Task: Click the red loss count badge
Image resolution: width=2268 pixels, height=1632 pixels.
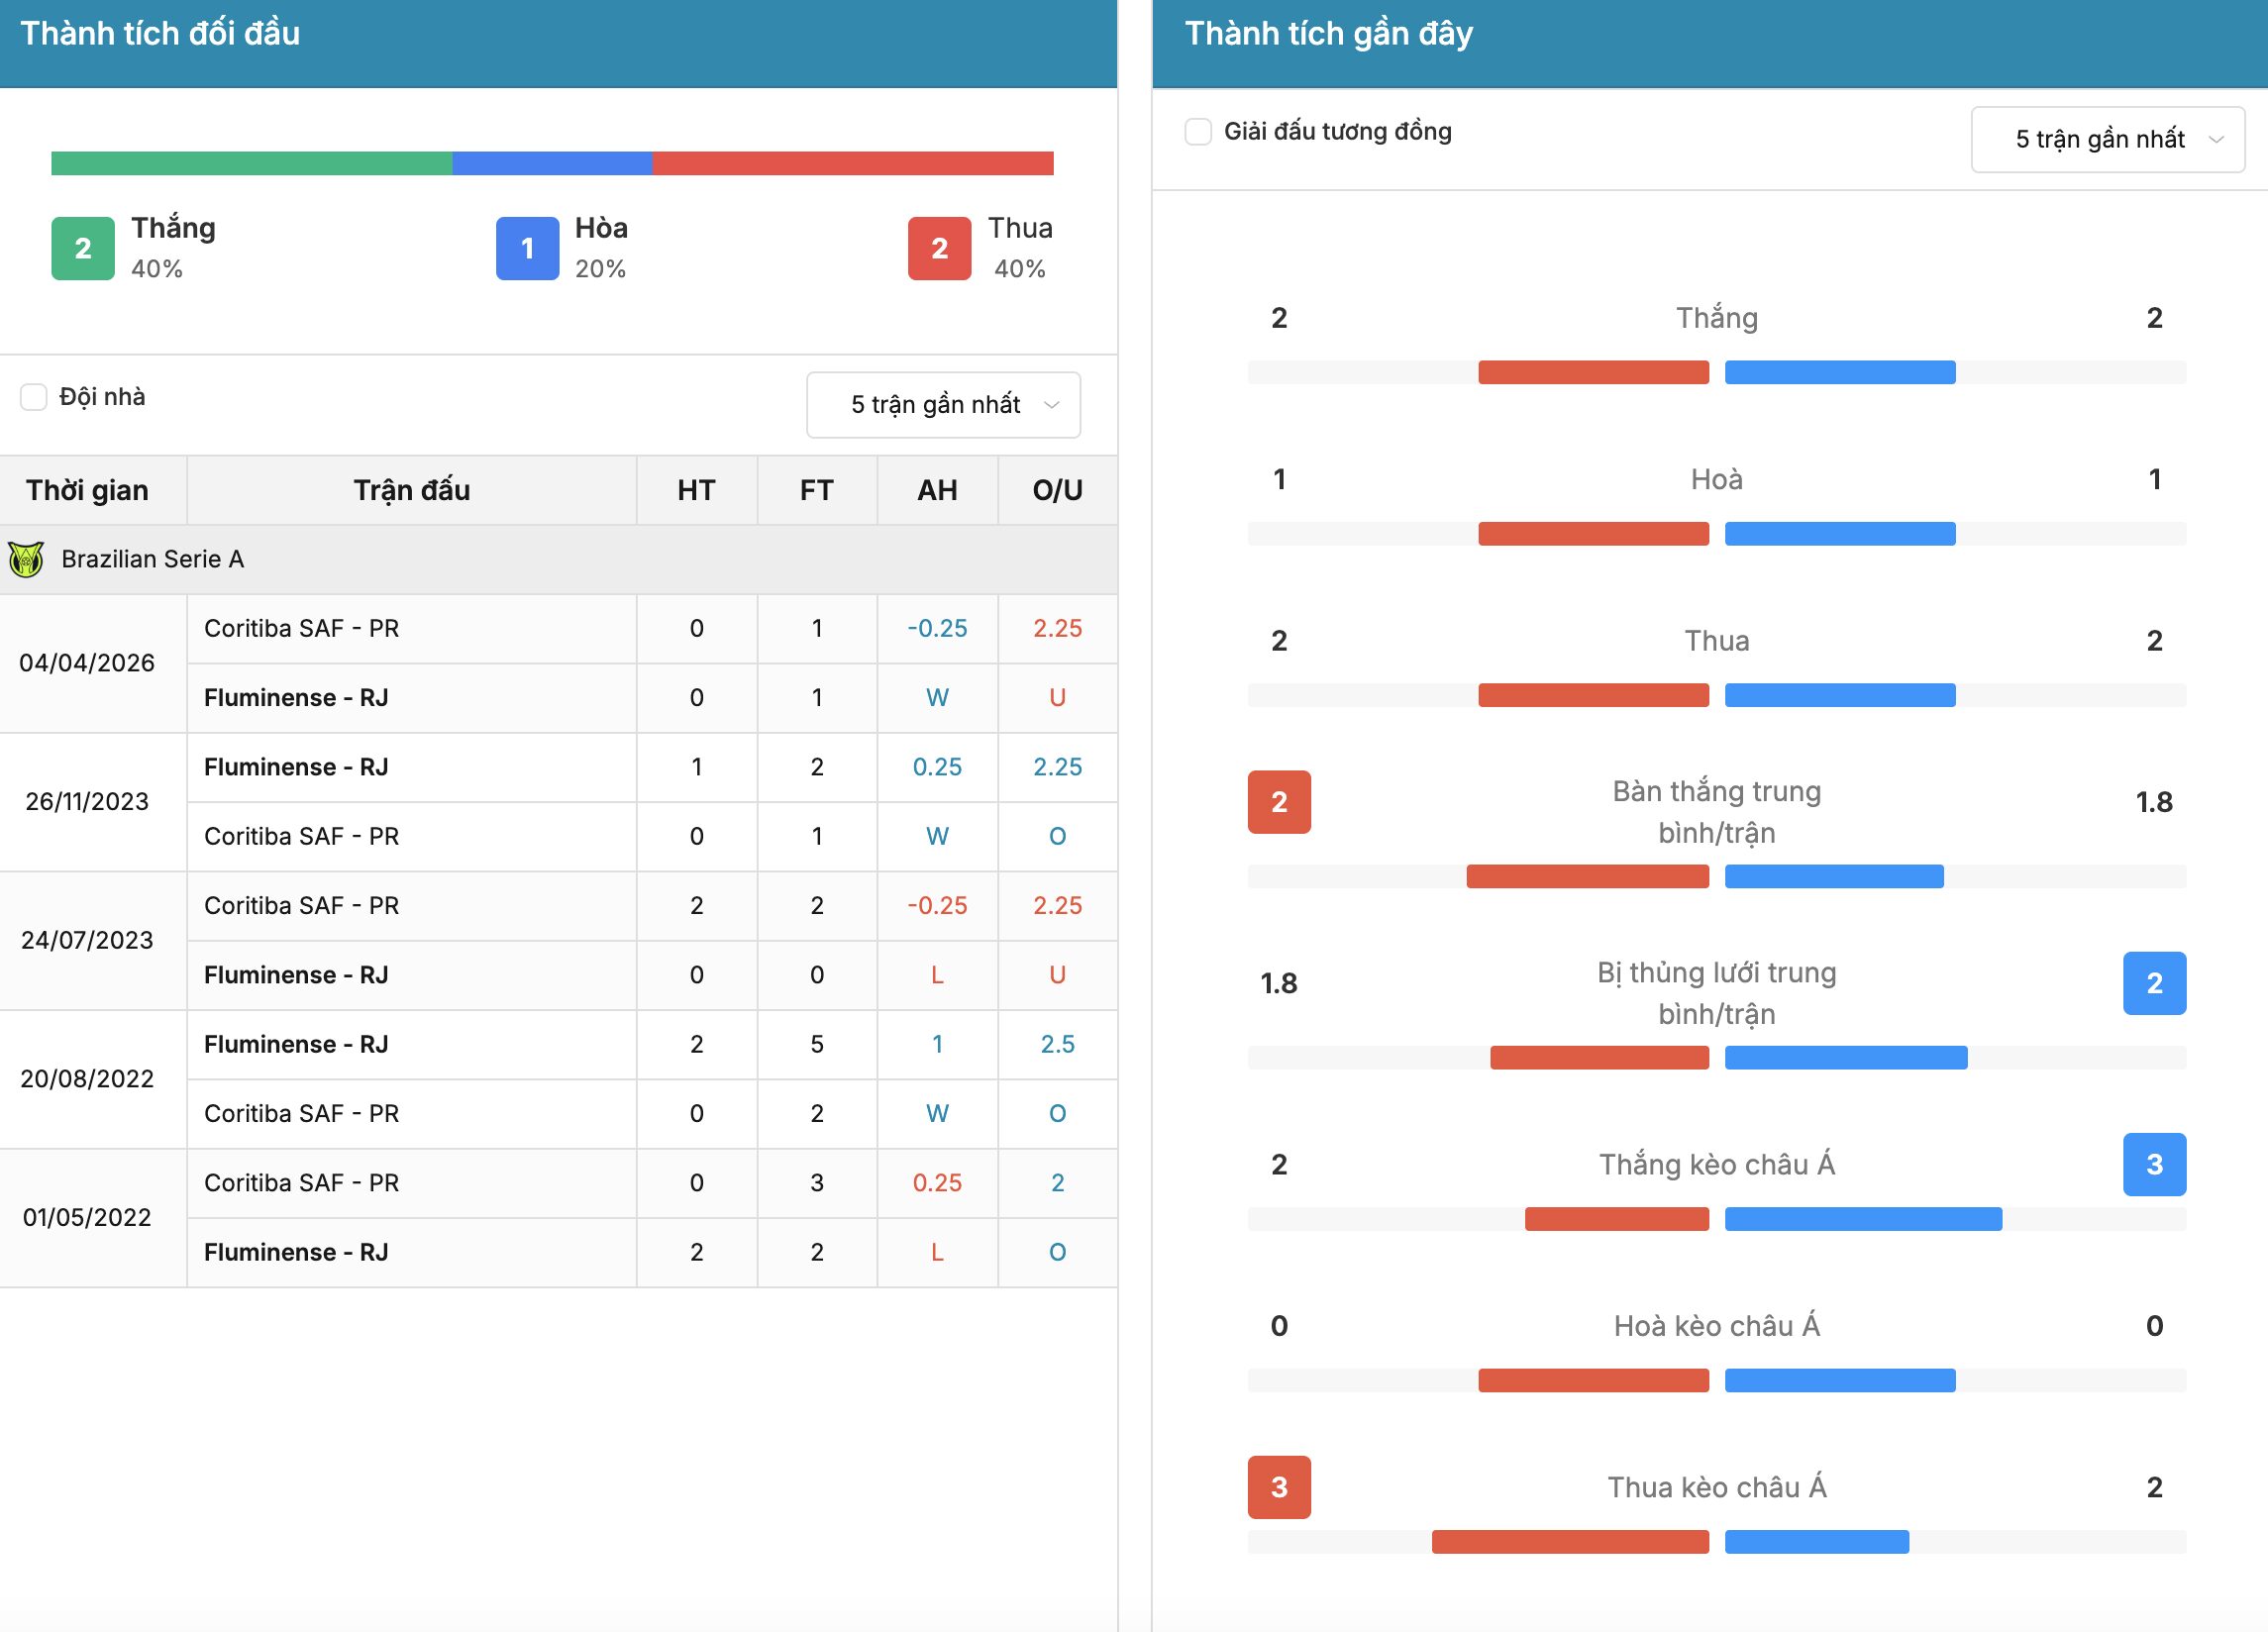Action: pos(939,248)
